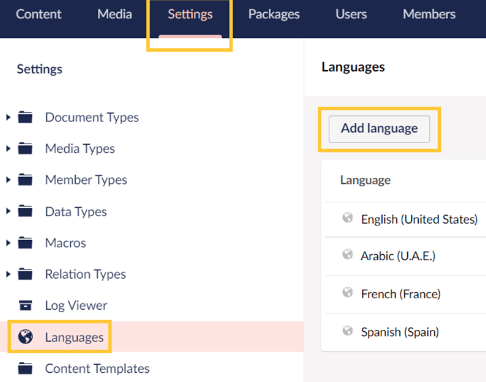Expand the Macros tree arrow
The image size is (486, 382).
8,243
